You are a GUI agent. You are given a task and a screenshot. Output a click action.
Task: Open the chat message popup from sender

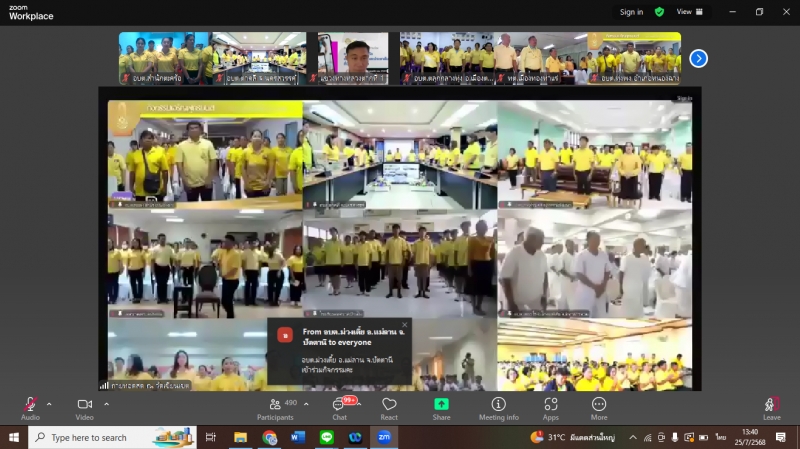pos(339,352)
